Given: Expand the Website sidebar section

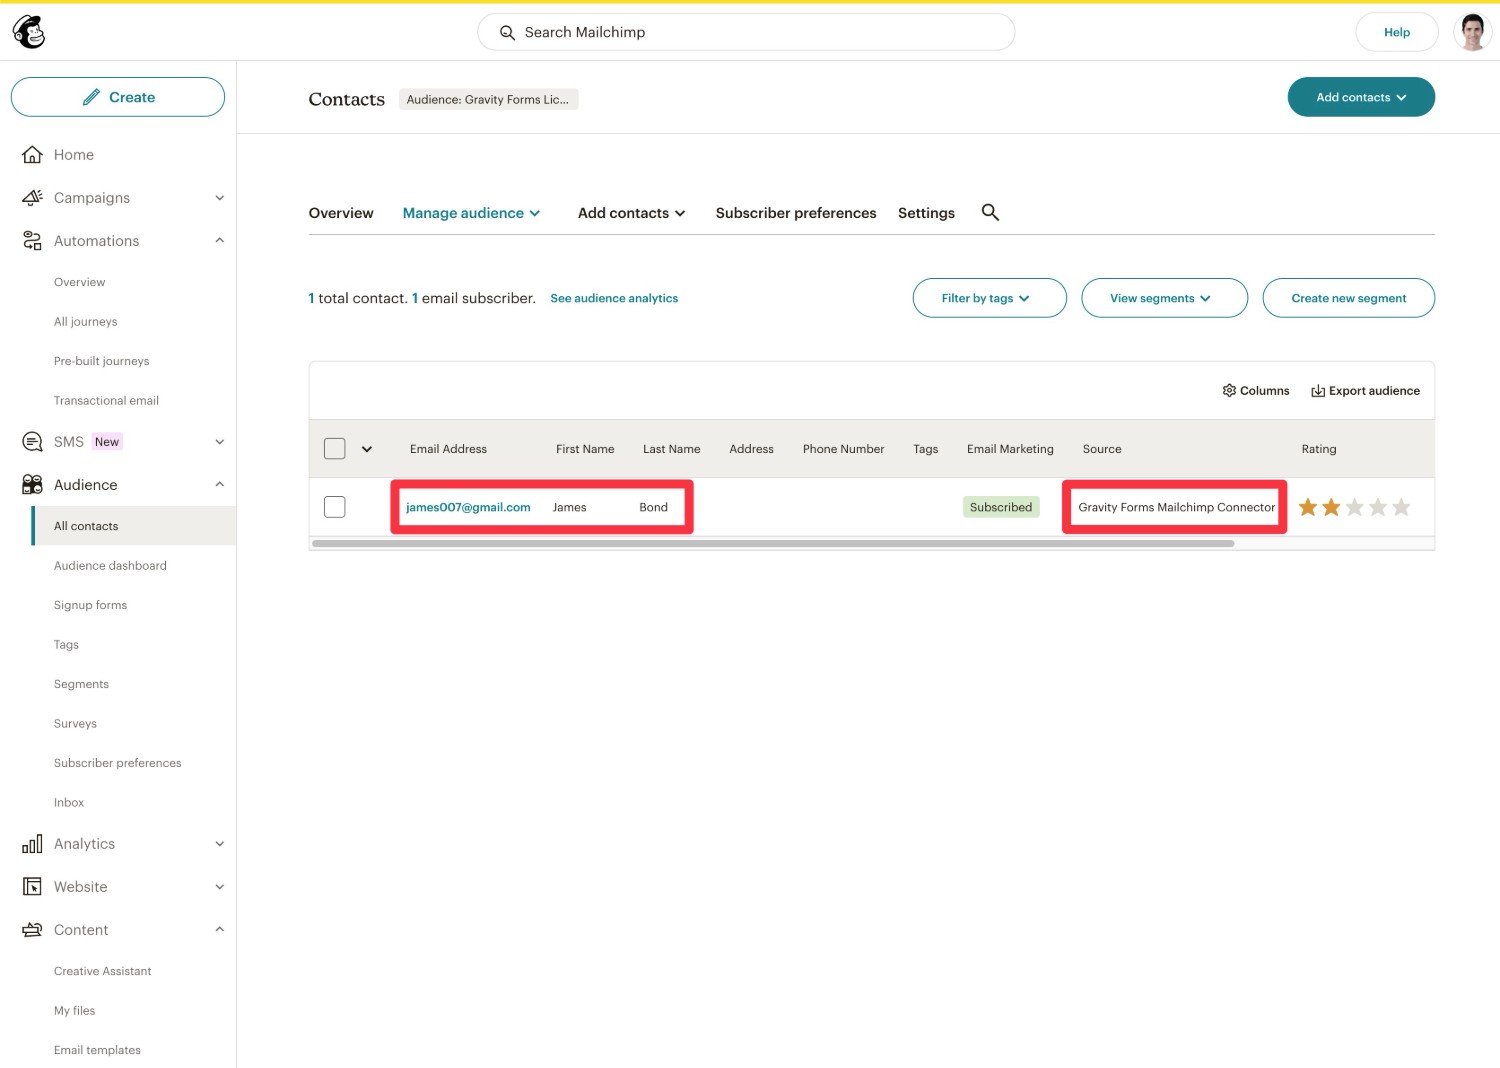Looking at the screenshot, I should [x=219, y=887].
